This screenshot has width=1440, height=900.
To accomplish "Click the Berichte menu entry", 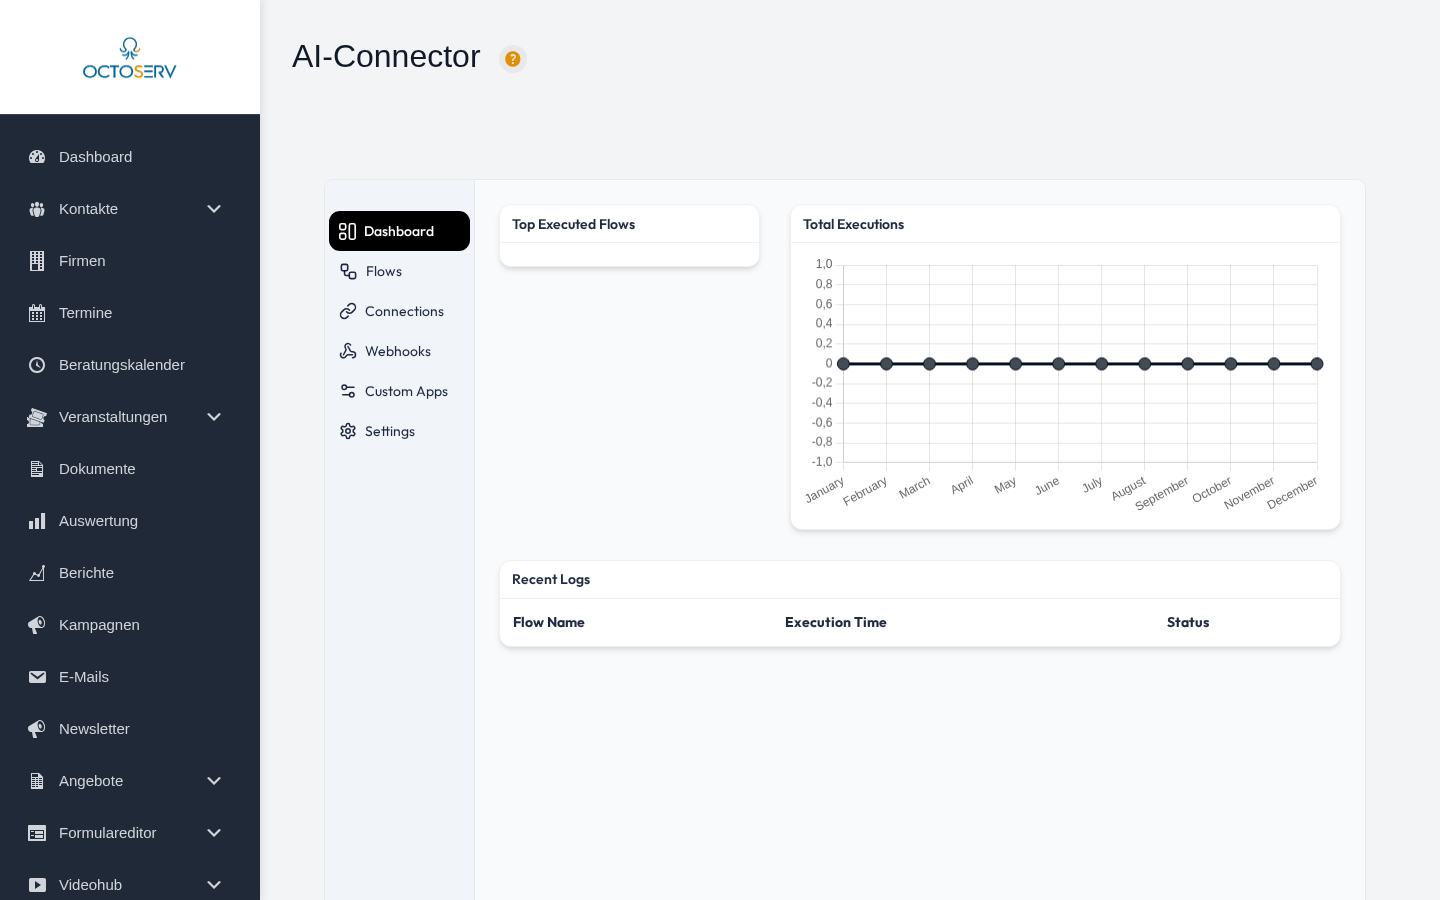I will click(86, 573).
